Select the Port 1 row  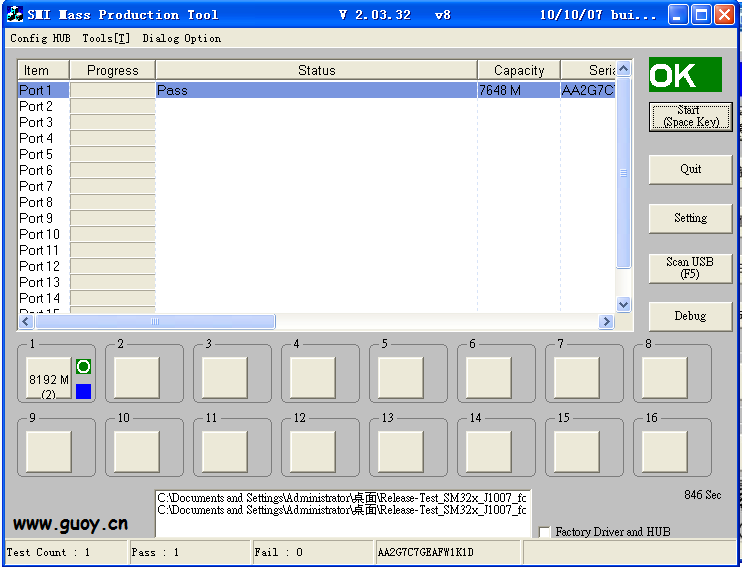click(x=316, y=90)
